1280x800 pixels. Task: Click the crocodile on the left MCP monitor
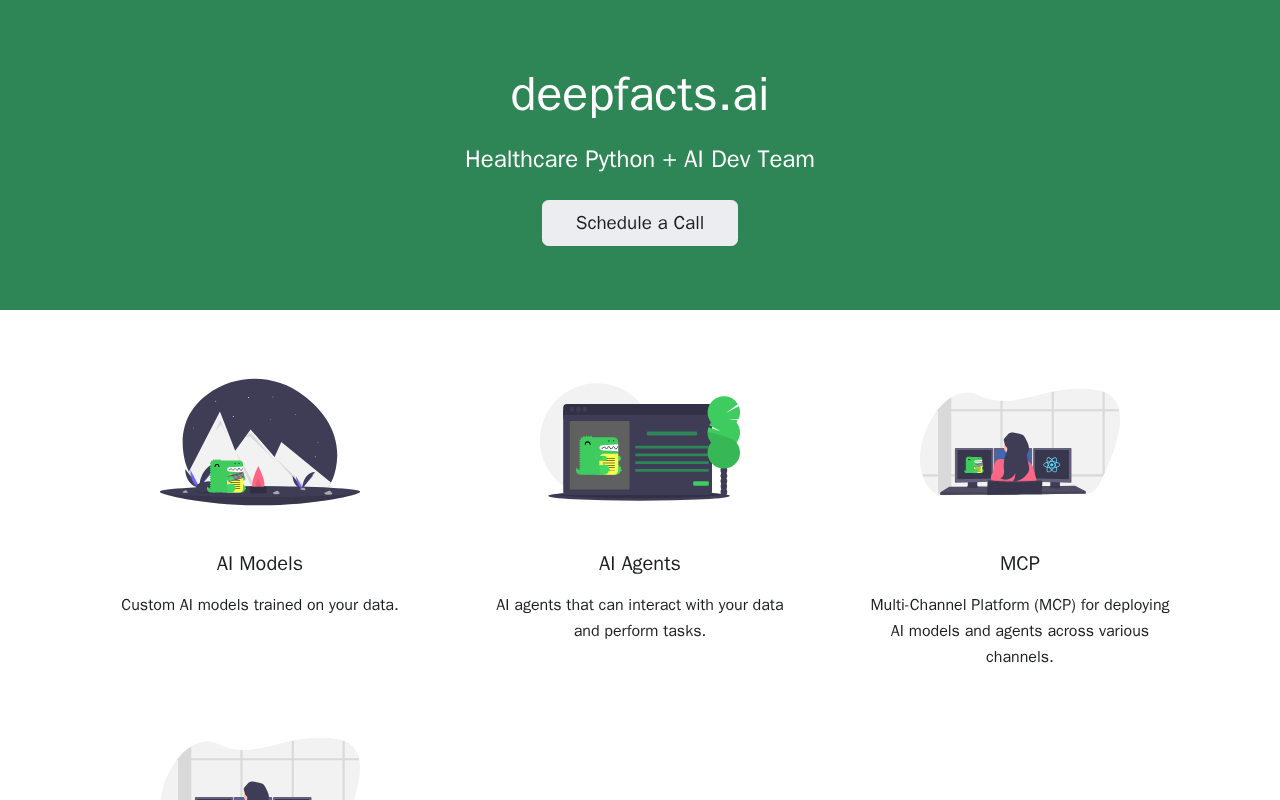tap(974, 465)
